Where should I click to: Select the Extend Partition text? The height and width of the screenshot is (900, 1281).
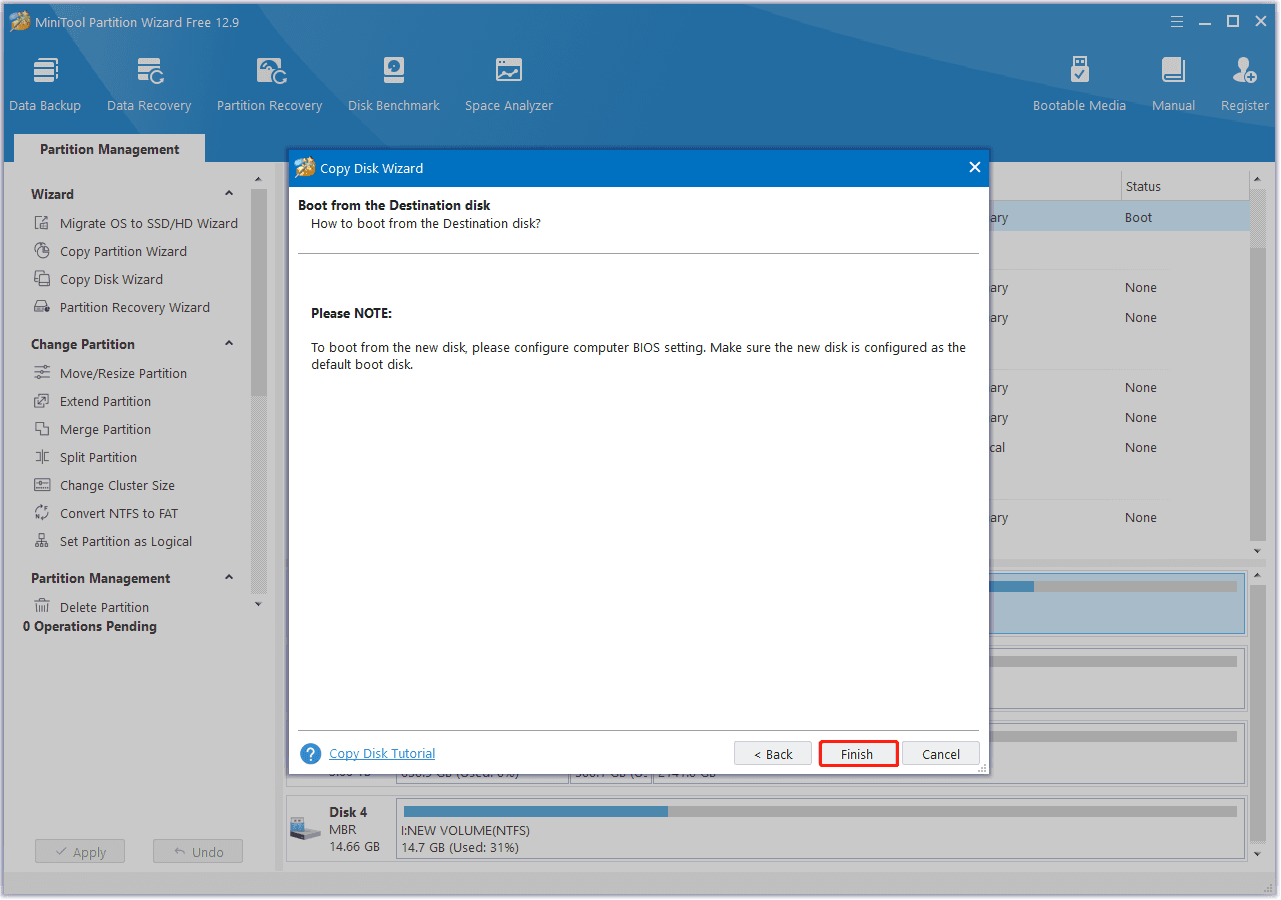105,401
